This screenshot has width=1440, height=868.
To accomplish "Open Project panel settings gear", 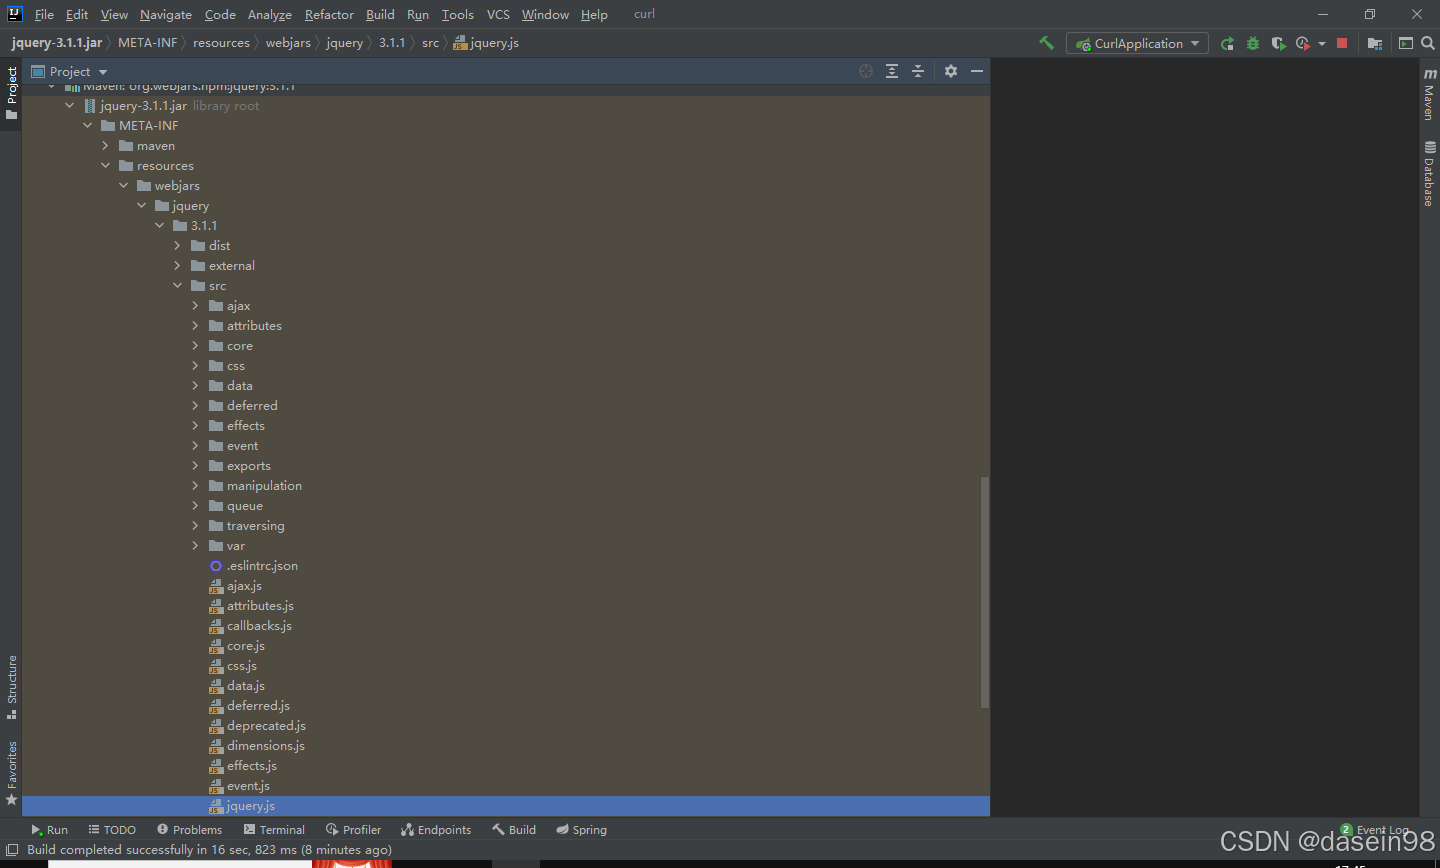I will click(x=951, y=71).
